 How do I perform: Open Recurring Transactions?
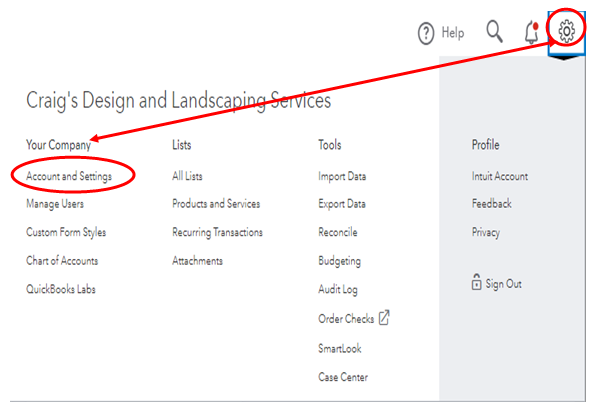click(x=217, y=232)
